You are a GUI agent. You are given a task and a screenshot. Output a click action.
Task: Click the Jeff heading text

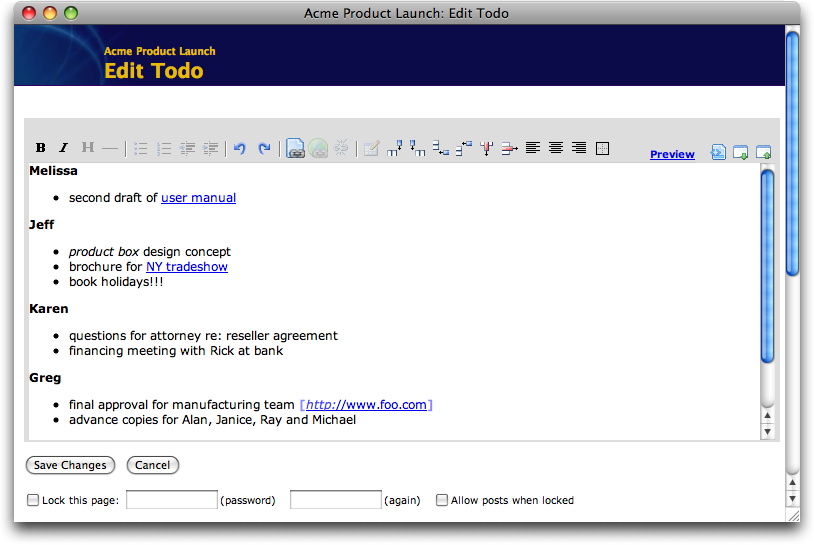[42, 225]
